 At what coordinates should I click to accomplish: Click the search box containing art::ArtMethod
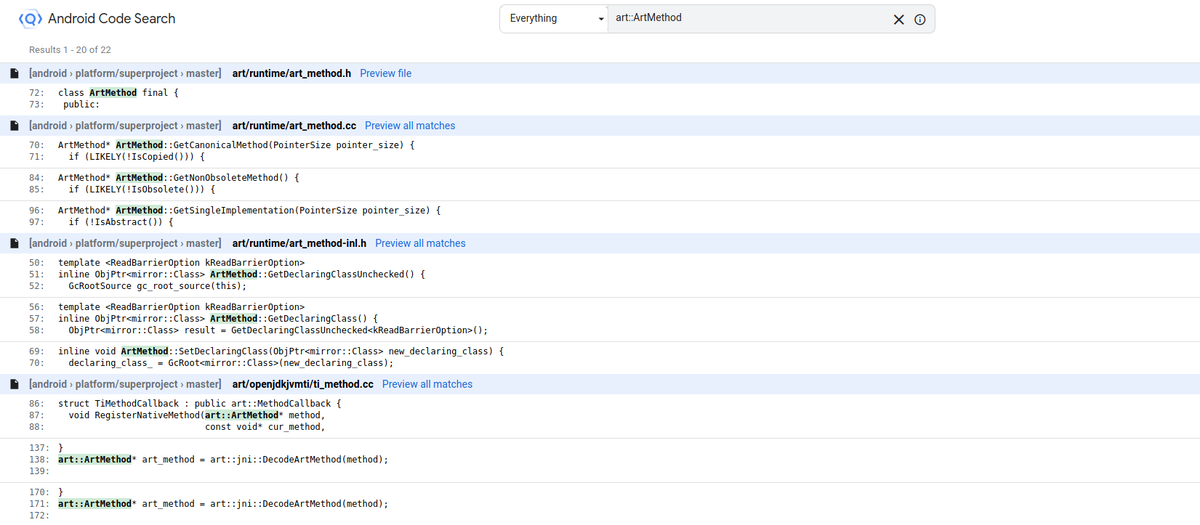click(x=750, y=18)
